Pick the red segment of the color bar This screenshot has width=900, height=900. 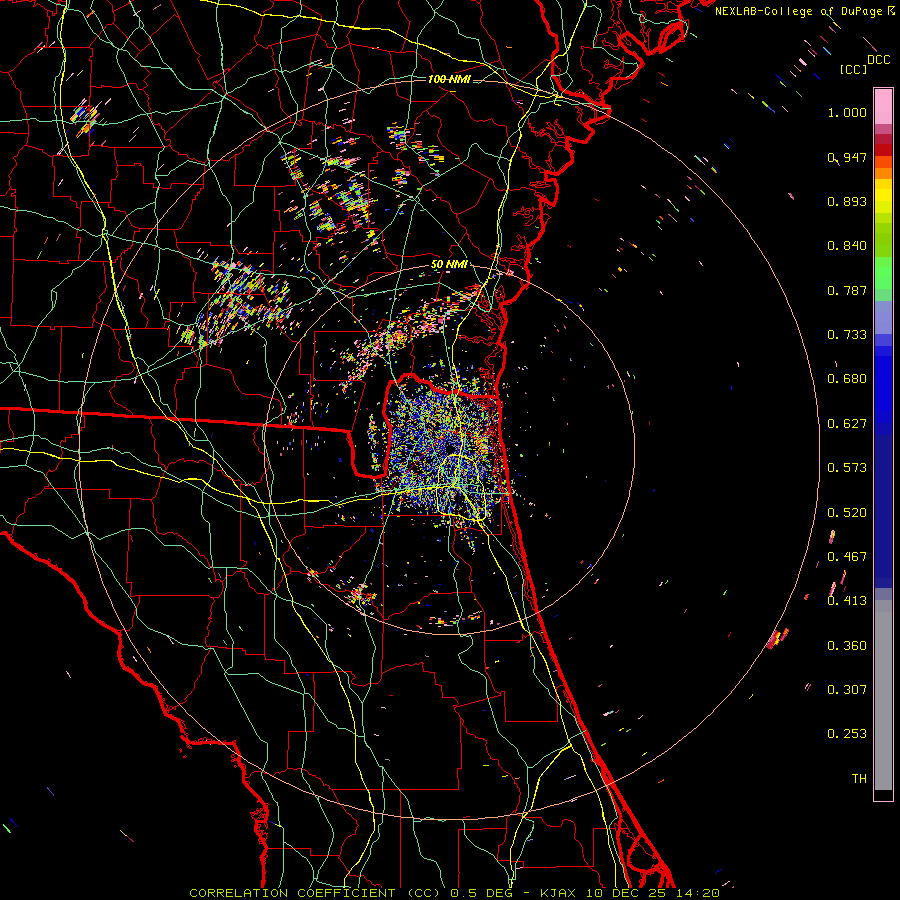point(883,150)
